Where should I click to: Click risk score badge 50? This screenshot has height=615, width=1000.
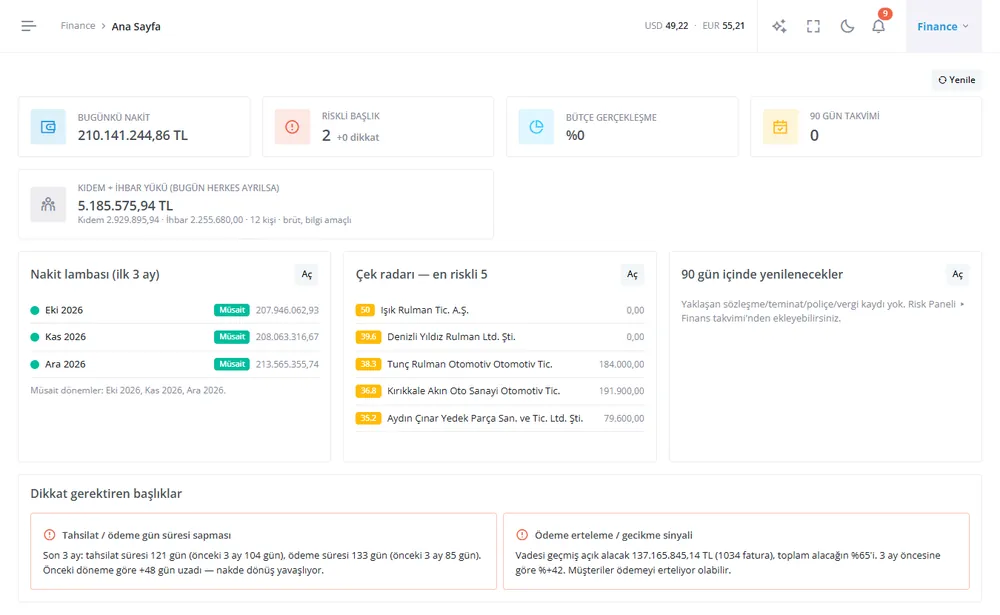tap(365, 310)
